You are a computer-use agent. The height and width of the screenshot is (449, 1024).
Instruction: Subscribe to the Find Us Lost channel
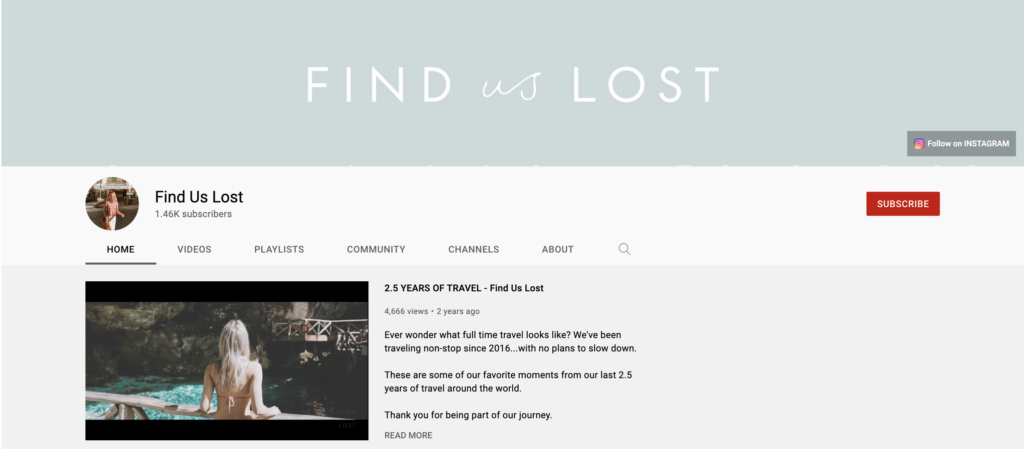point(903,204)
